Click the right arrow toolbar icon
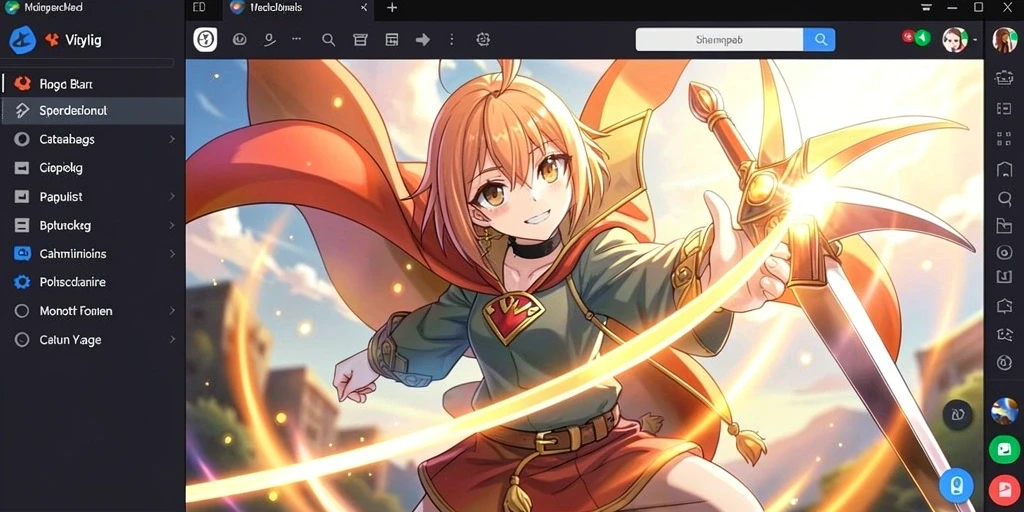 [x=423, y=40]
